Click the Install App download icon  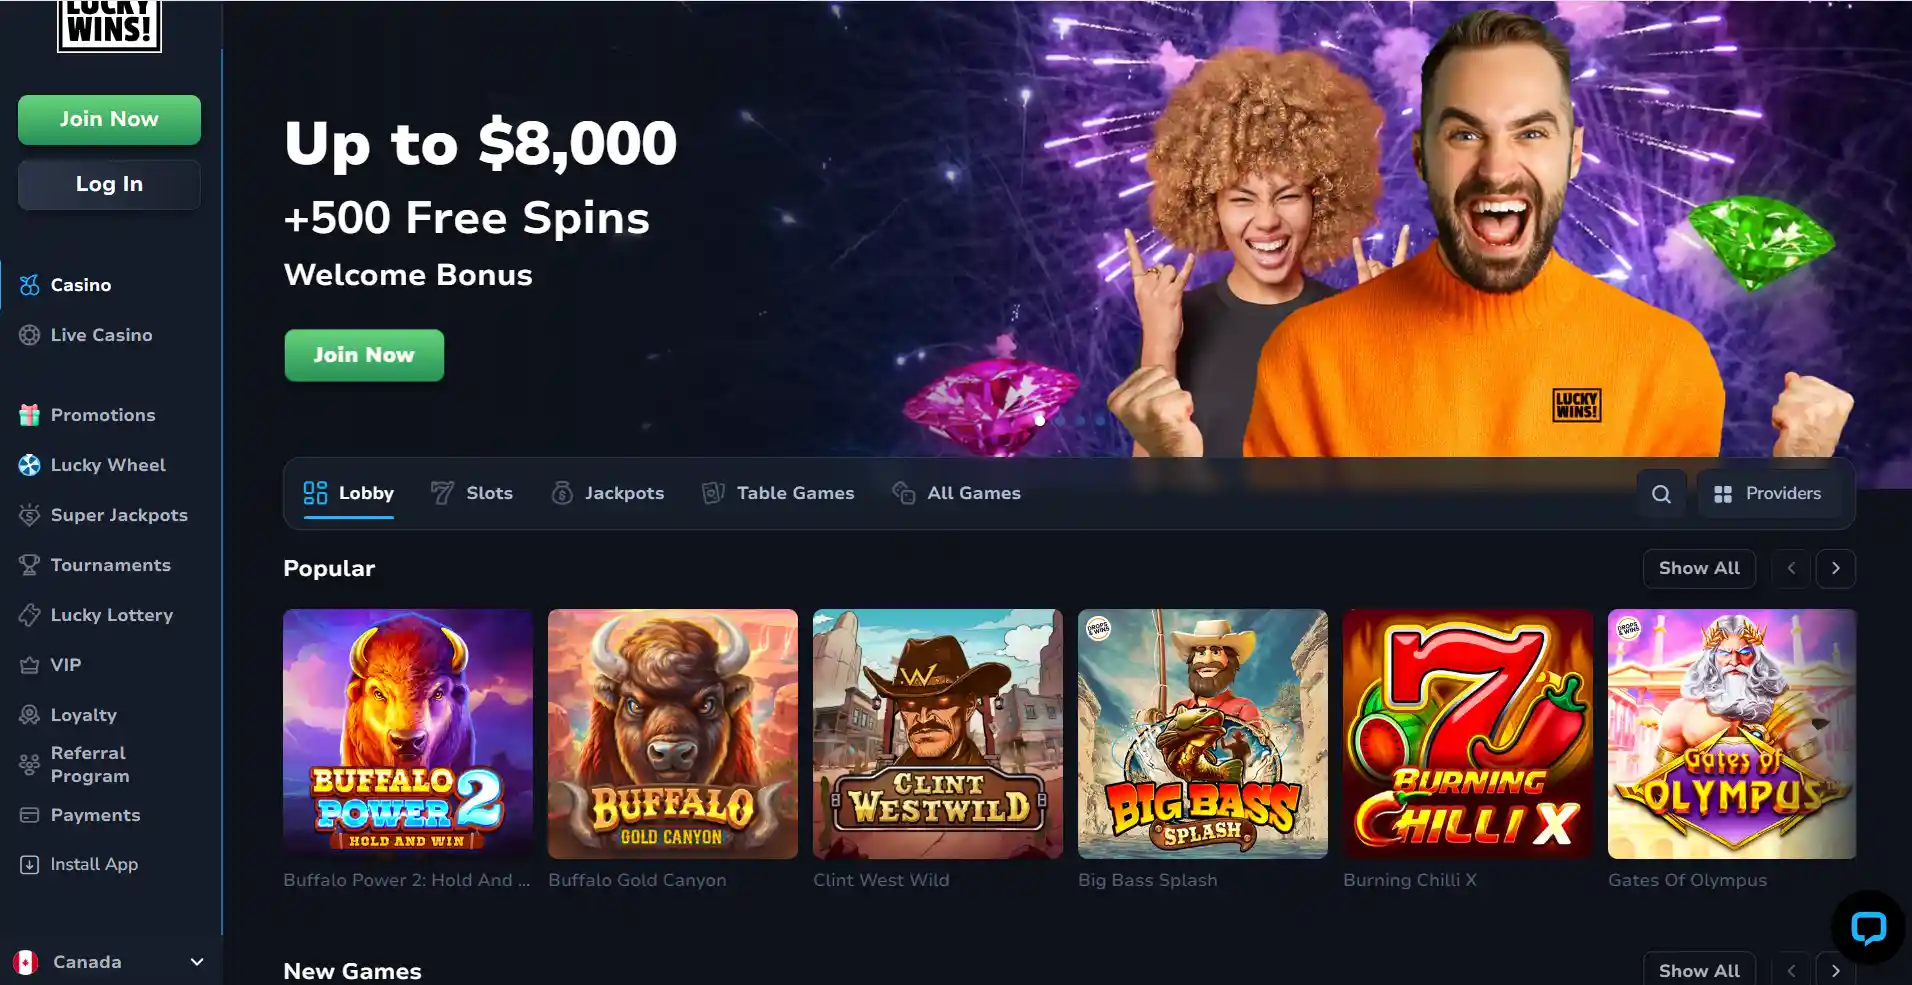30,864
